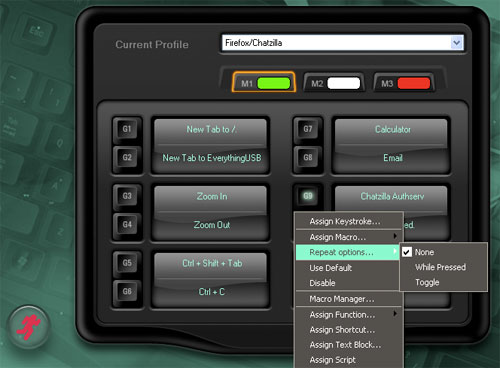Choose Assign Shortcut from context menu

point(348,330)
